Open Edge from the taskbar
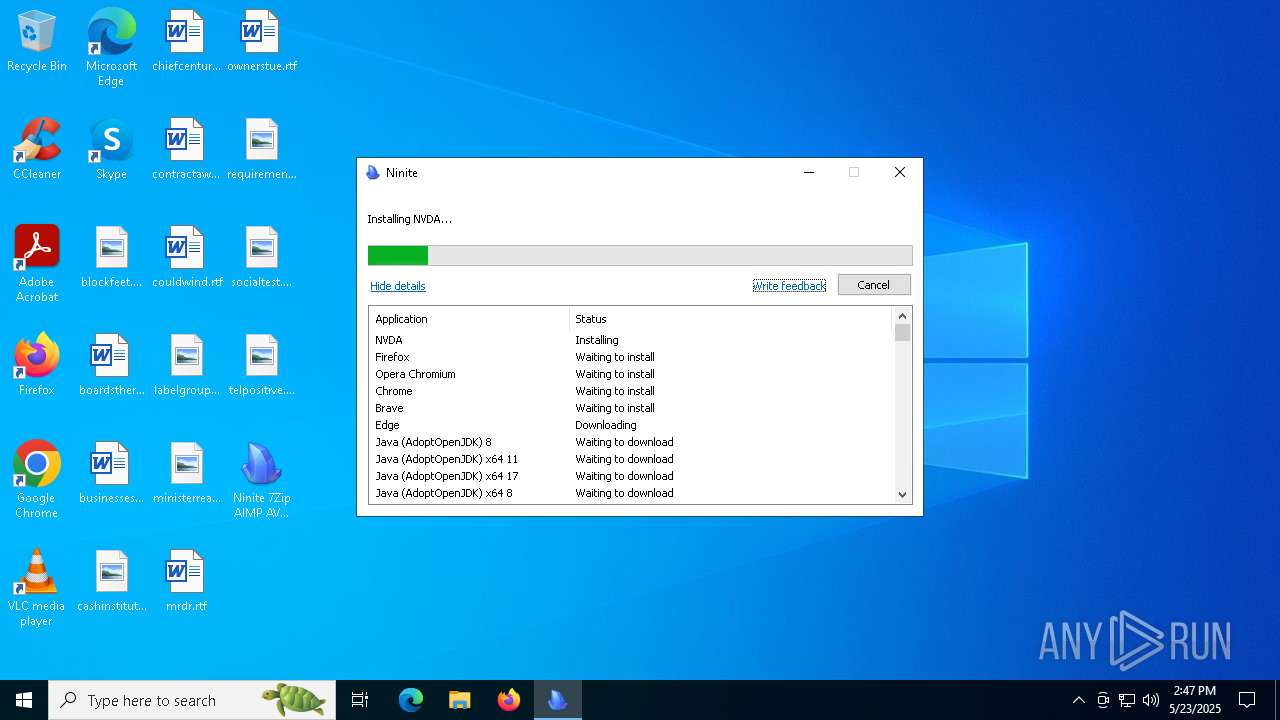Screen dimensions: 1280x720 coord(411,700)
